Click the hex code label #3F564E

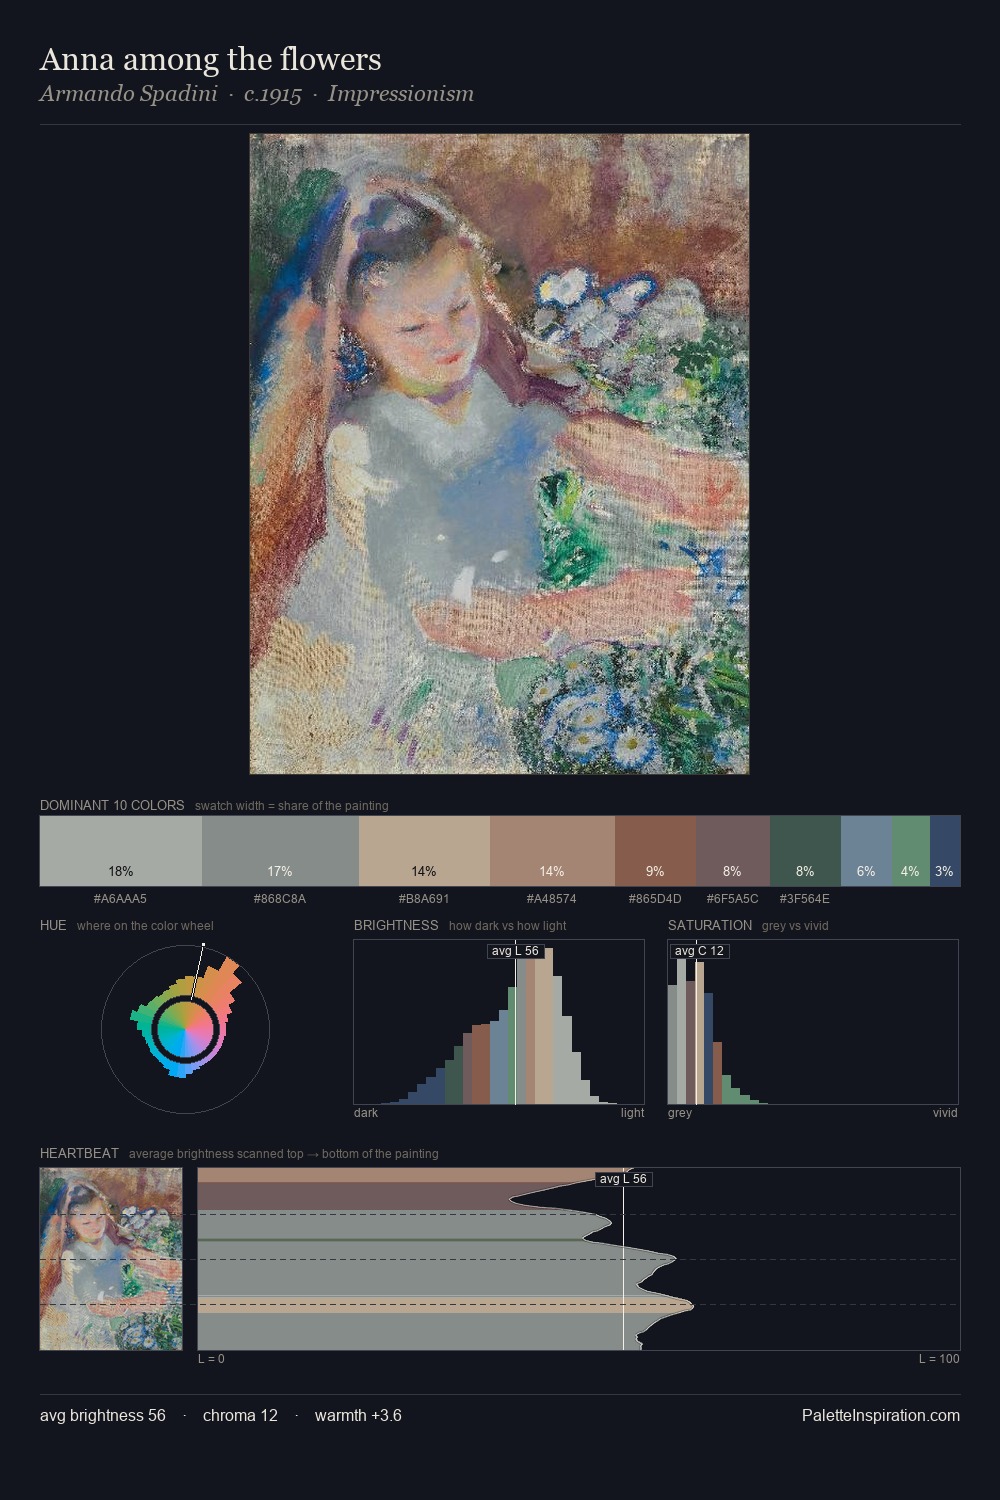(805, 898)
